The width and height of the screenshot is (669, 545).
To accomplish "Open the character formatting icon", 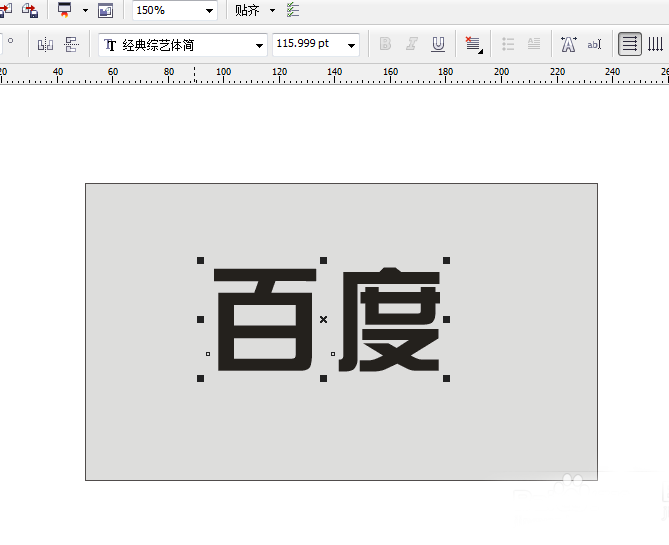I will coord(568,44).
